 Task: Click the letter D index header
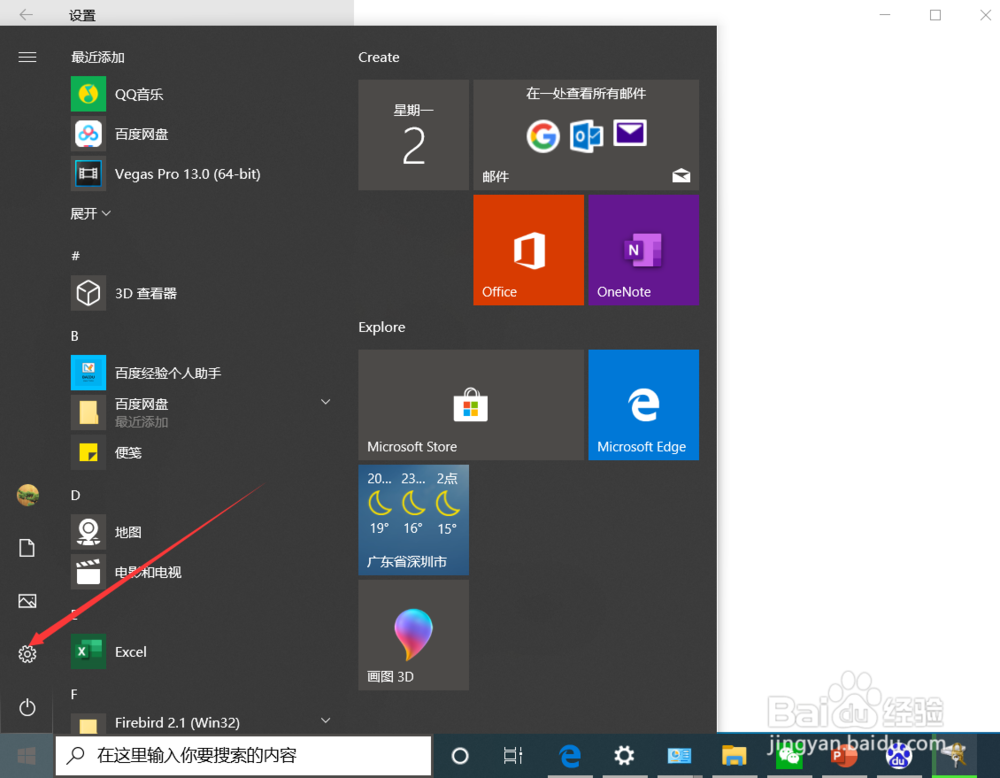(75, 495)
